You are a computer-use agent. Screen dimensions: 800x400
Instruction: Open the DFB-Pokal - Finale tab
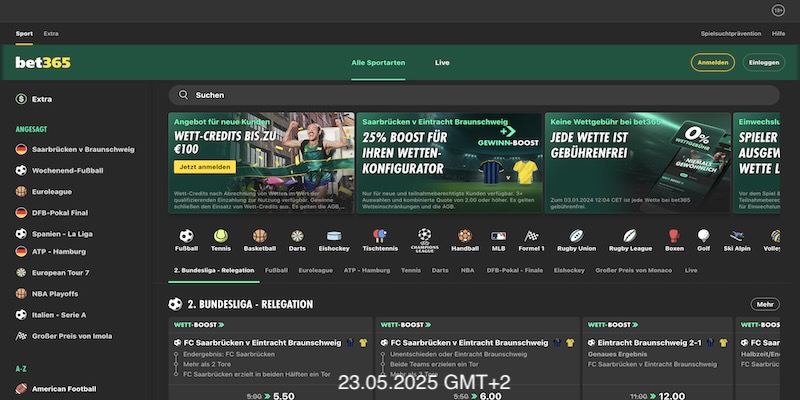(x=515, y=270)
